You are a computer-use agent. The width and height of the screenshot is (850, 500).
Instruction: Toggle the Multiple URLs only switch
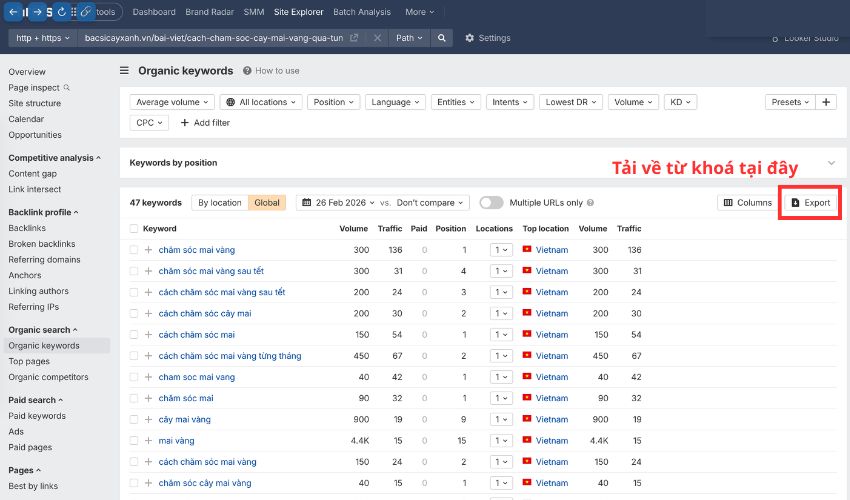pos(491,203)
